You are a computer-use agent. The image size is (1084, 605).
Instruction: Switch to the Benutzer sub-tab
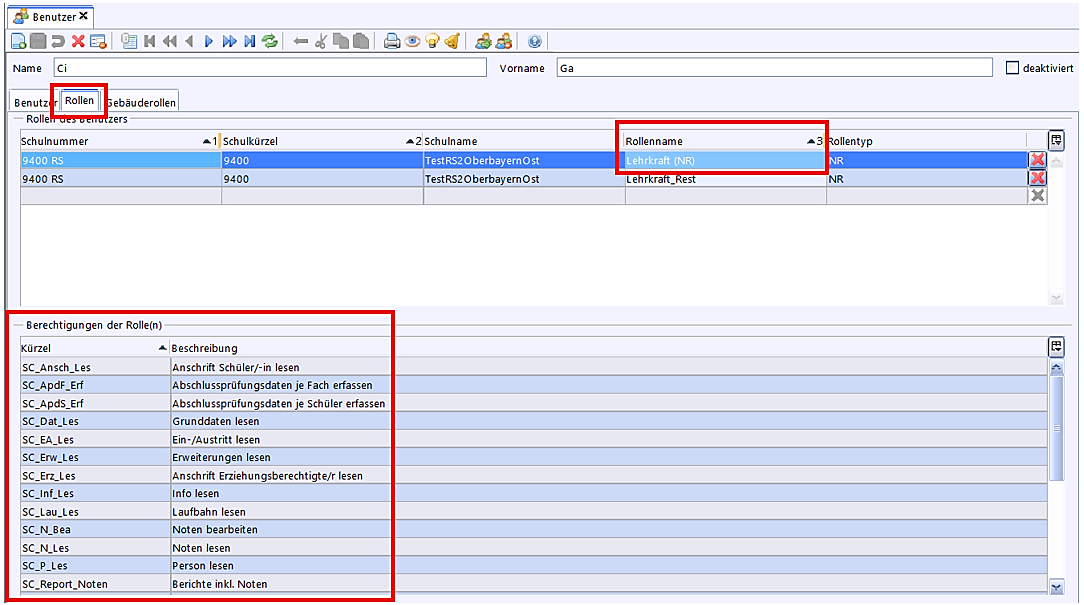(35, 102)
